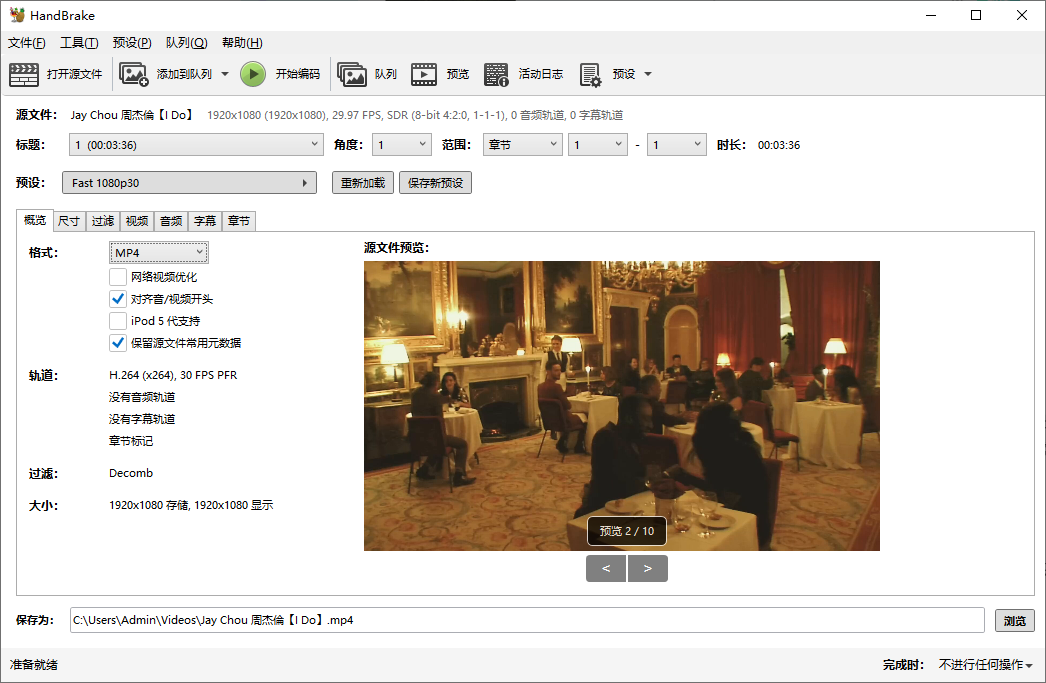Image resolution: width=1046 pixels, height=683 pixels.
Task: Click the Open Source (打开源文件) clapperboard icon
Action: point(24,74)
